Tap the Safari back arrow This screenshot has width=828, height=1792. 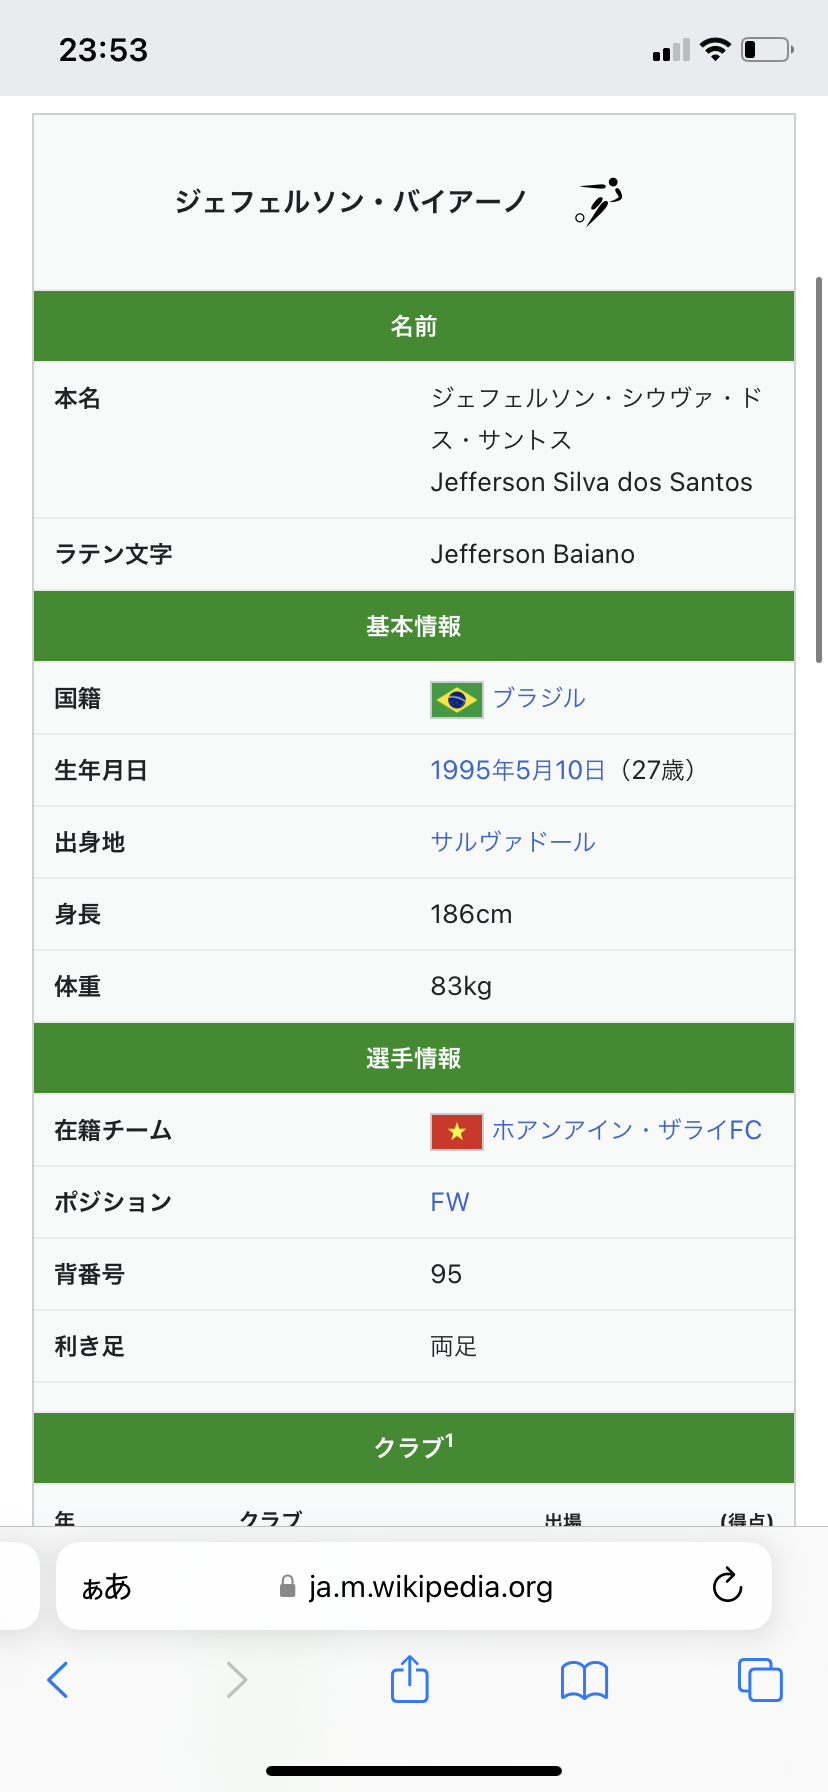pos(58,1680)
